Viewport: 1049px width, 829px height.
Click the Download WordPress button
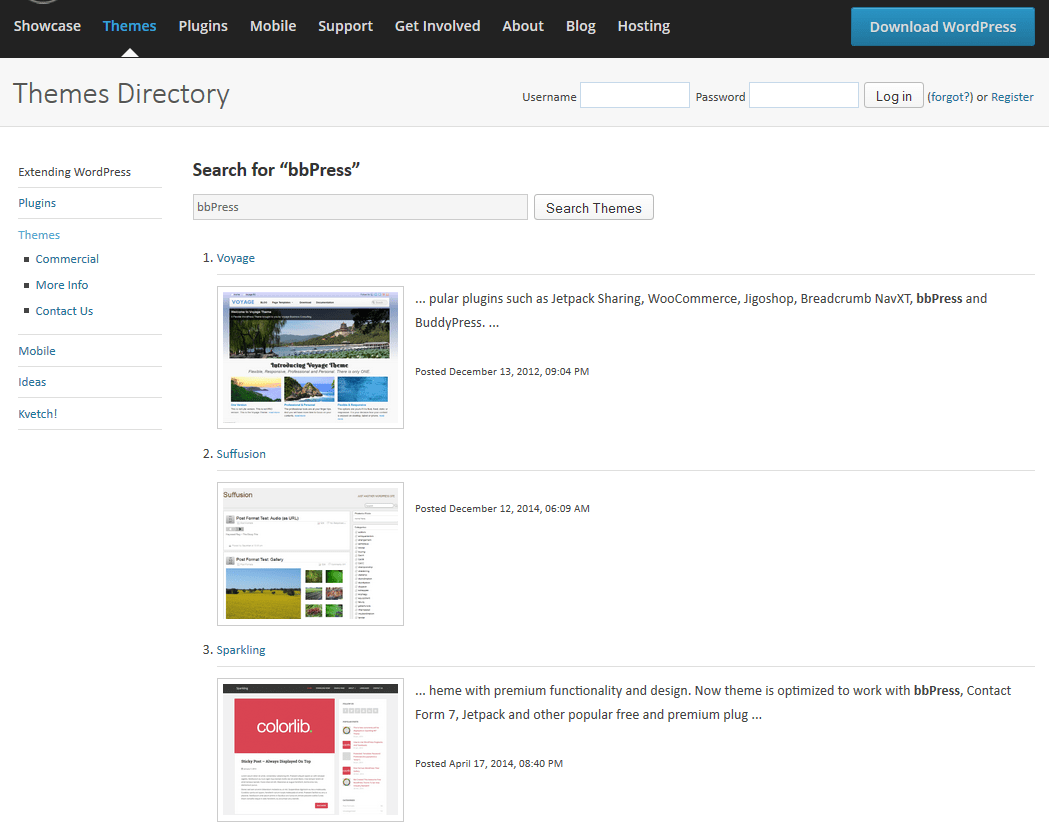tap(942, 27)
